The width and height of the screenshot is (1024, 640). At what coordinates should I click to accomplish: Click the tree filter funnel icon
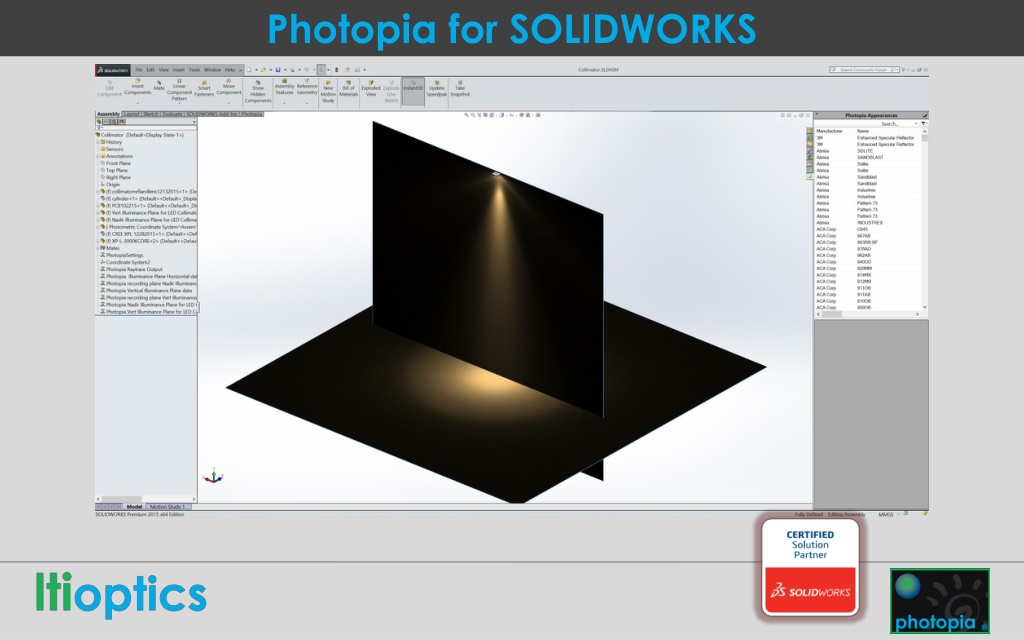pyautogui.click(x=99, y=128)
